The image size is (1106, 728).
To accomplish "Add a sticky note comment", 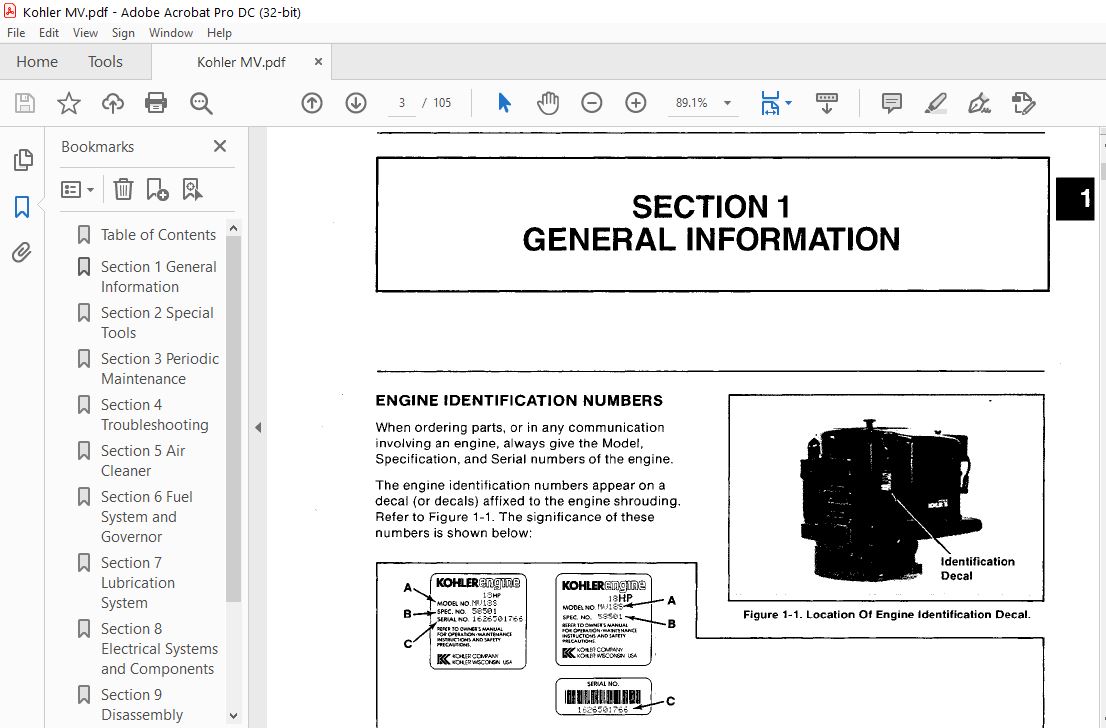I will coord(892,103).
